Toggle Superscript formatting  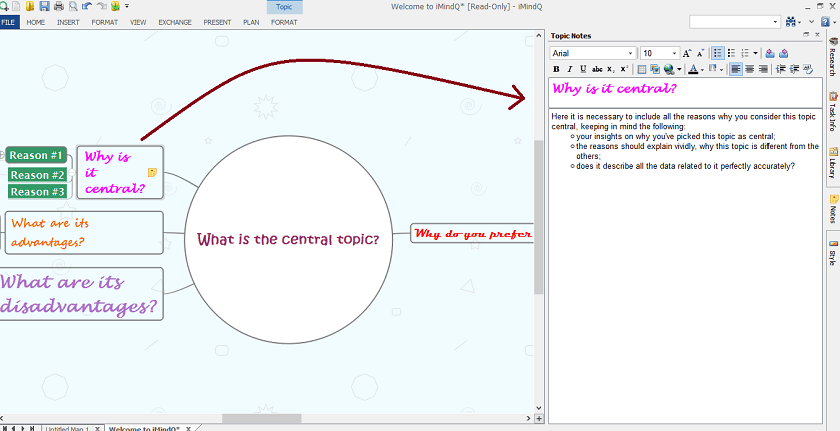[x=624, y=69]
